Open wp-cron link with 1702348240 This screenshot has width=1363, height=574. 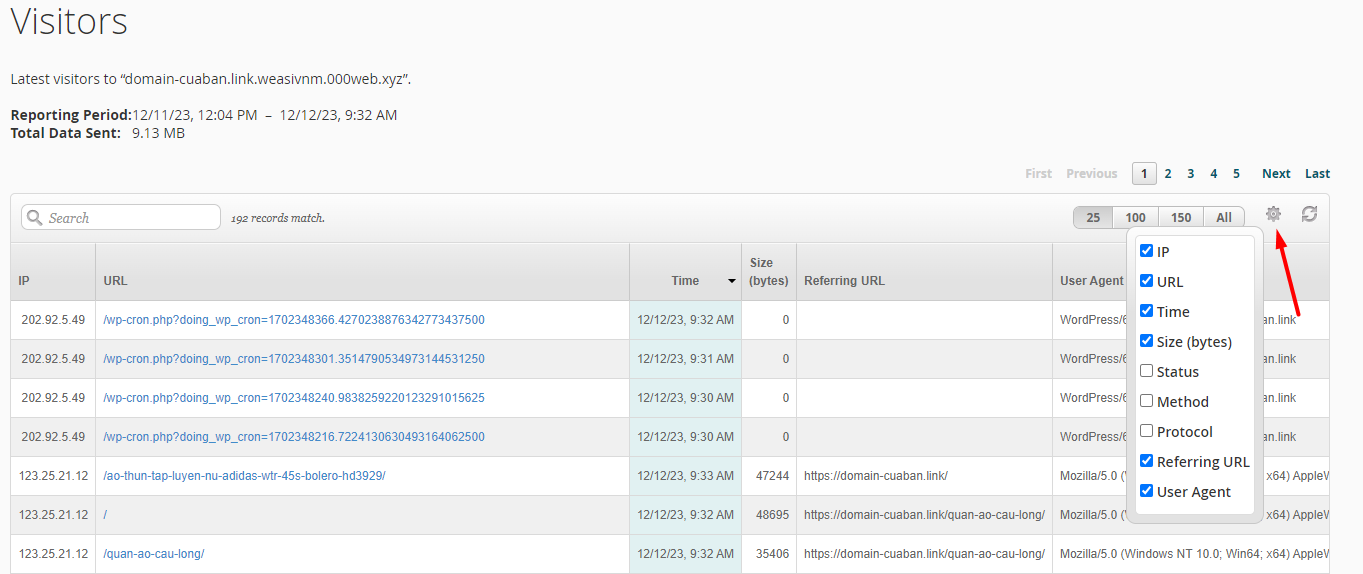click(294, 398)
